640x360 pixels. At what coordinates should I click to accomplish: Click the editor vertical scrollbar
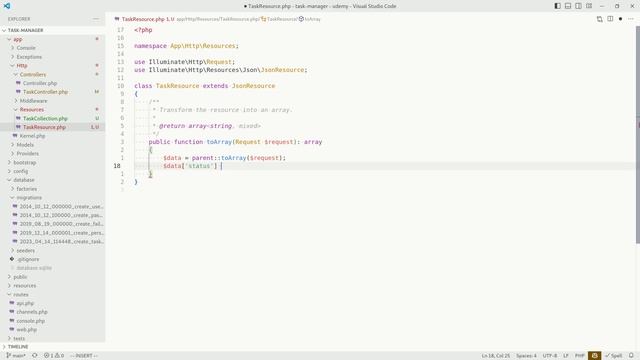638,135
